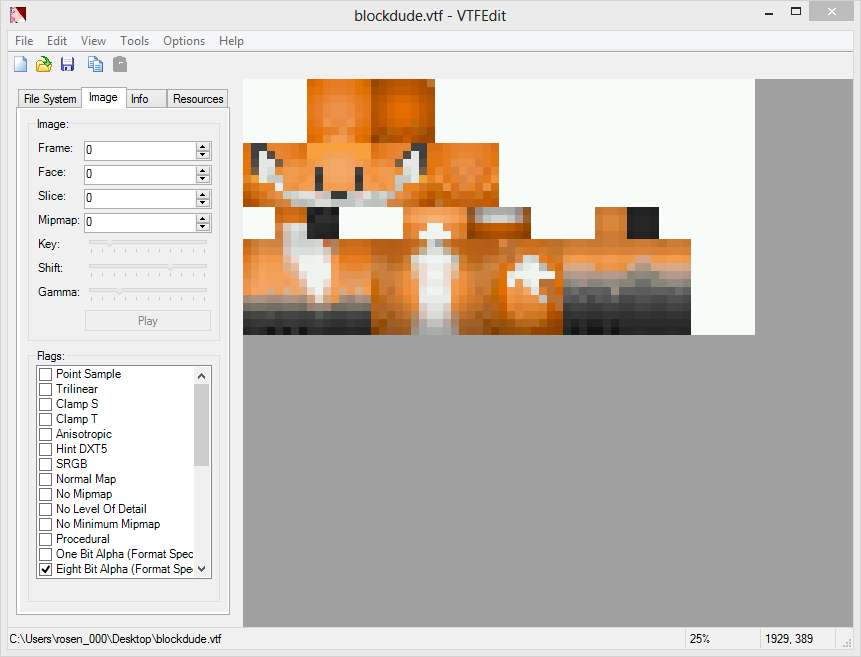The height and width of the screenshot is (657, 861).
Task: Click the 1929, 389 coordinates status entry
Action: 789,639
